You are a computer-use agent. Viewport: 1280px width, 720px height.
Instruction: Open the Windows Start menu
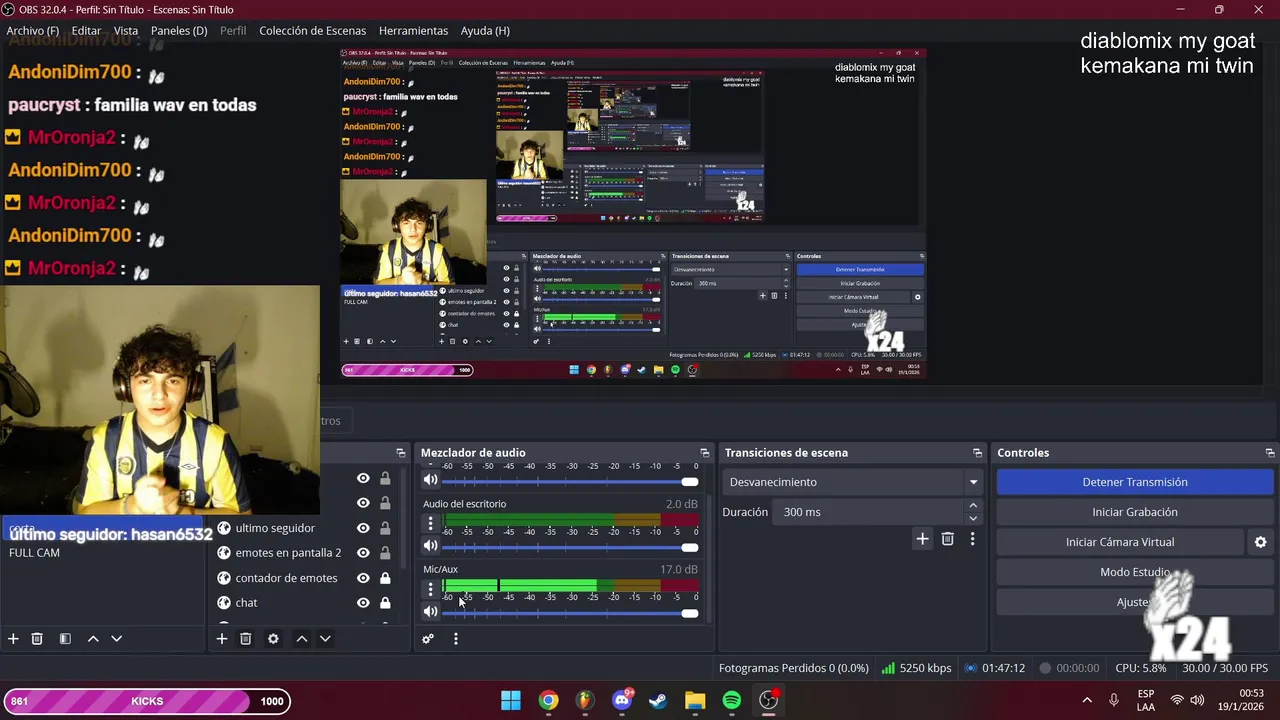point(511,701)
